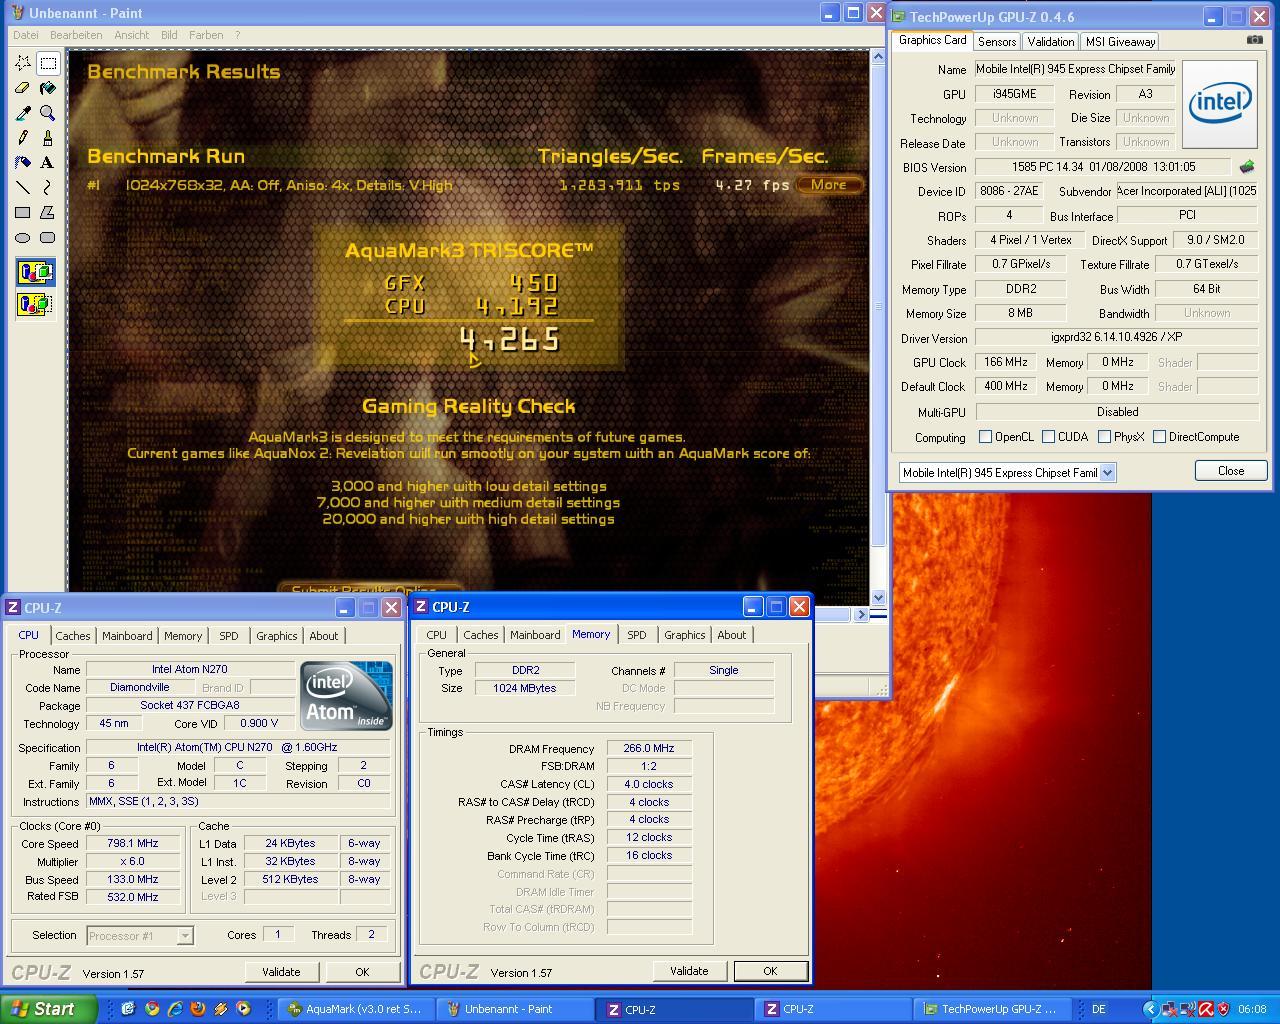Click Validate in left CPU-Z window

pos(281,972)
